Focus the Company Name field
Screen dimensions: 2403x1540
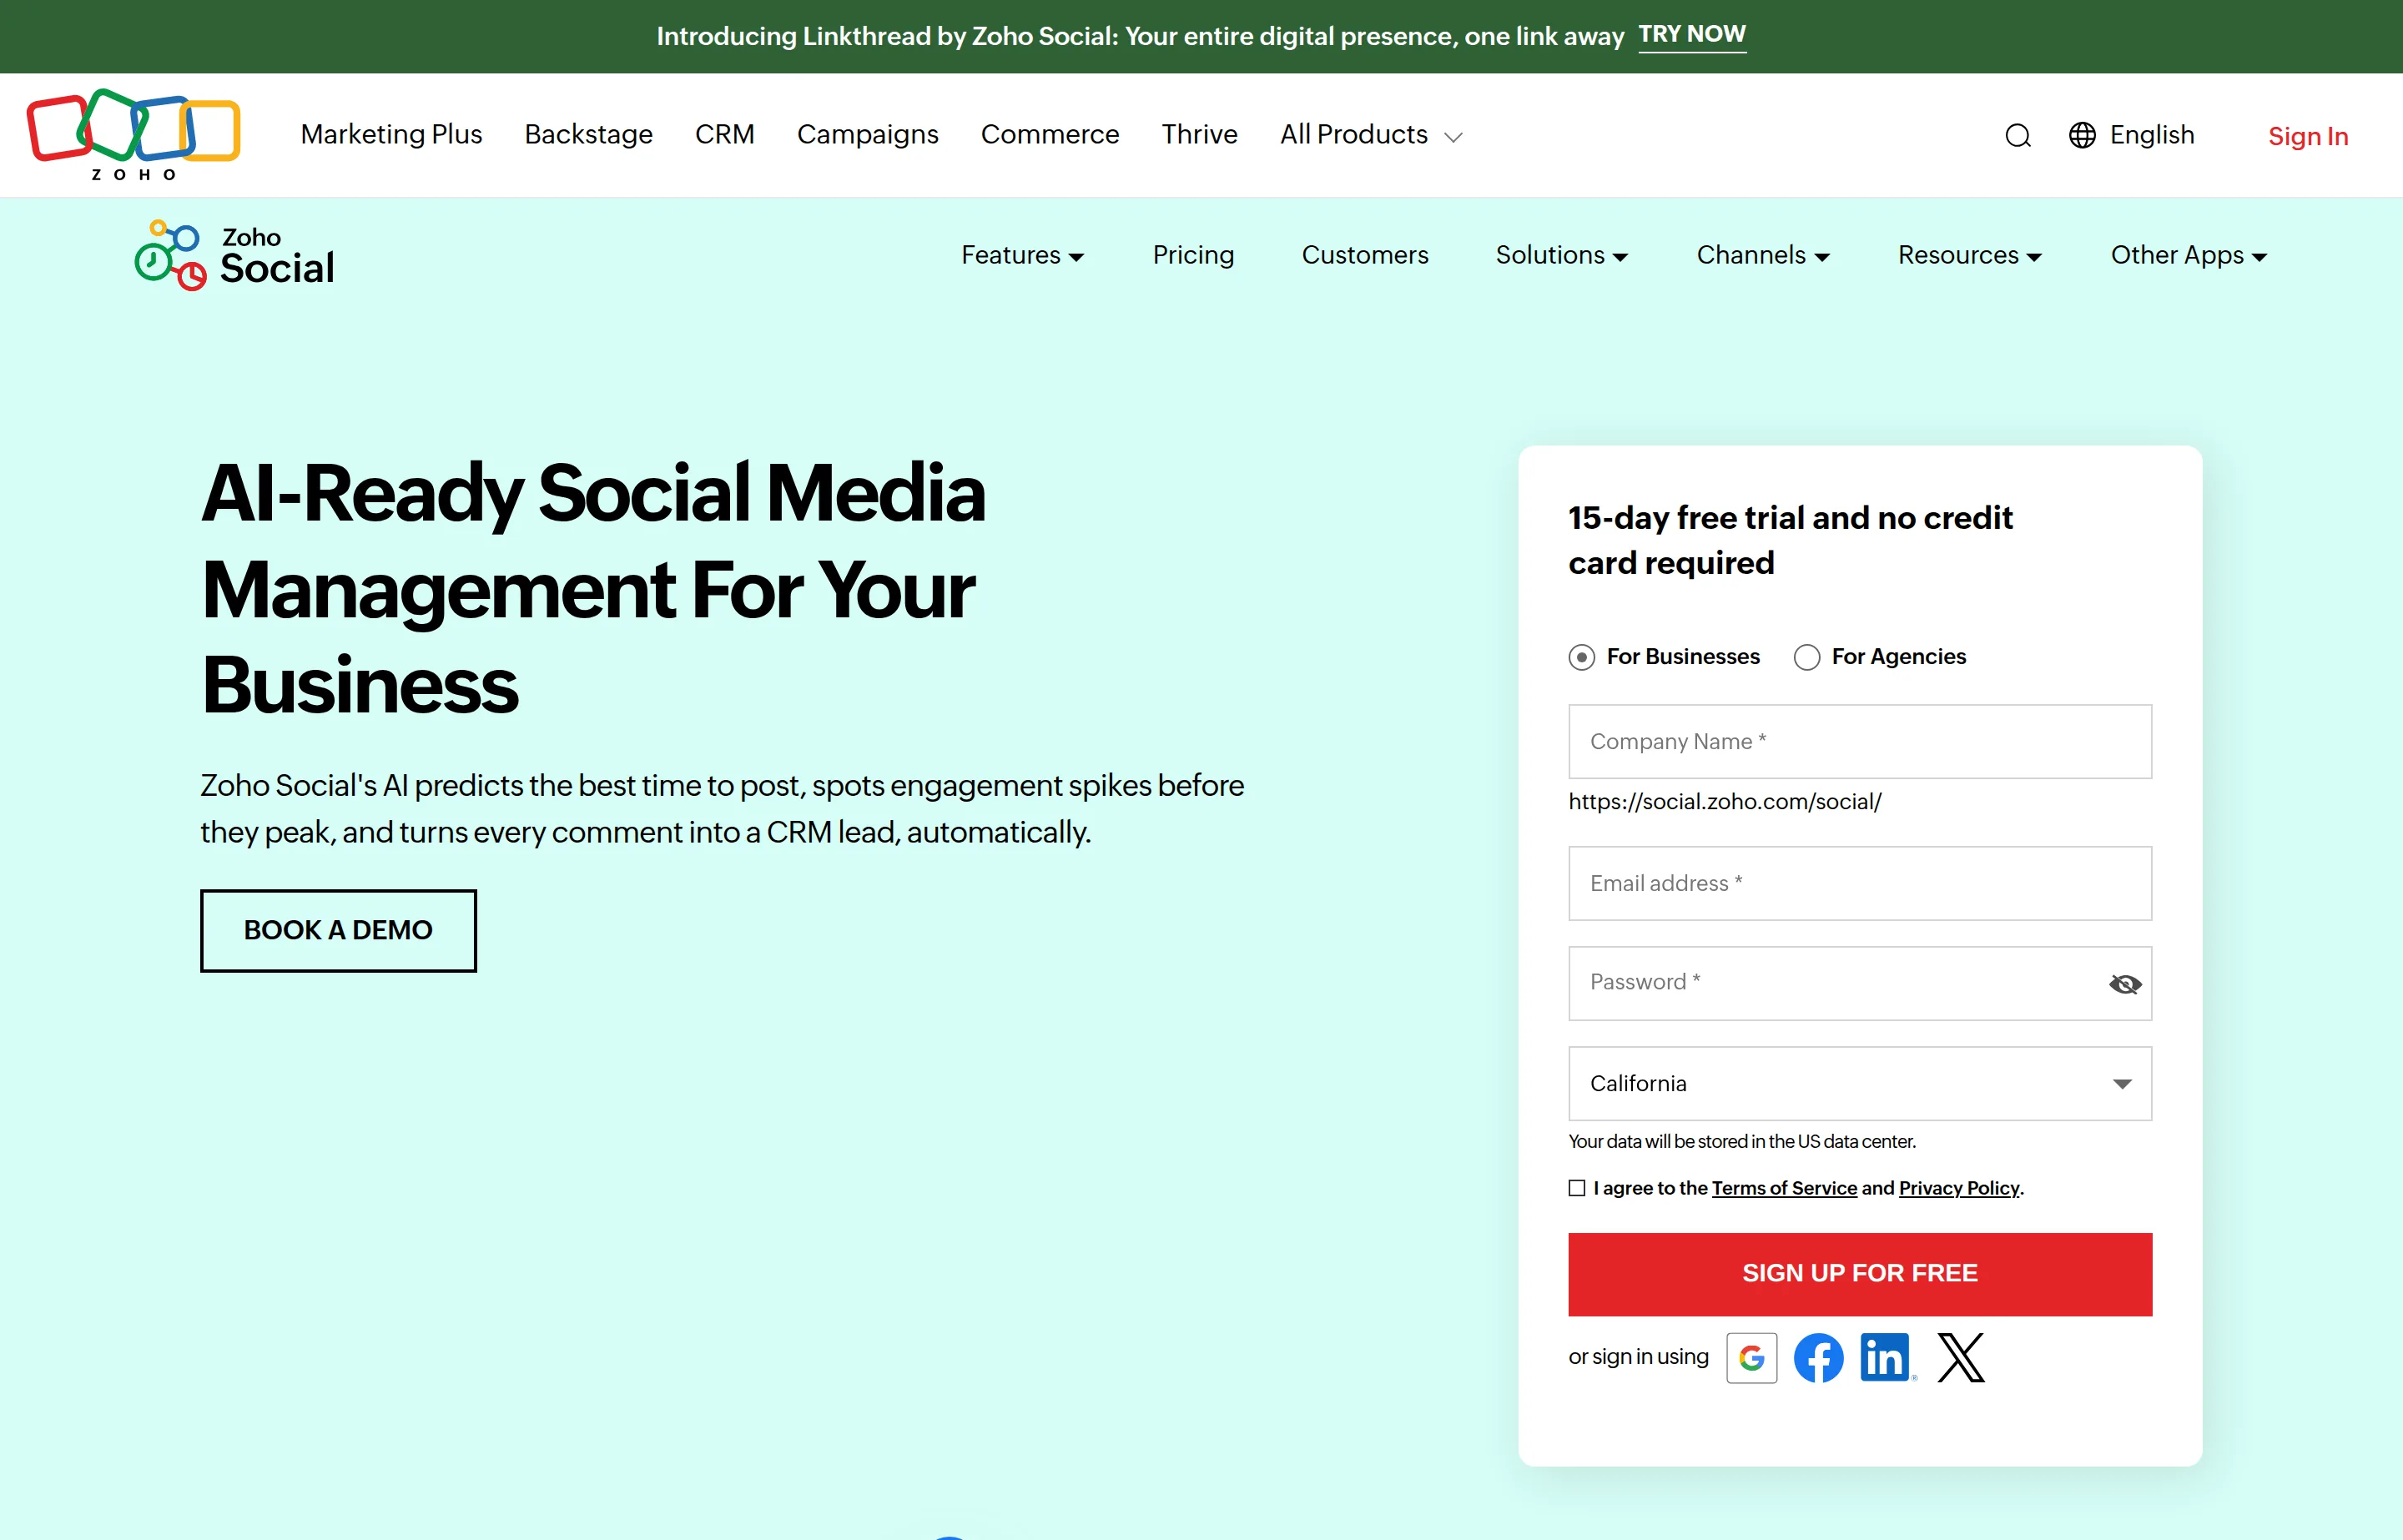(1859, 742)
